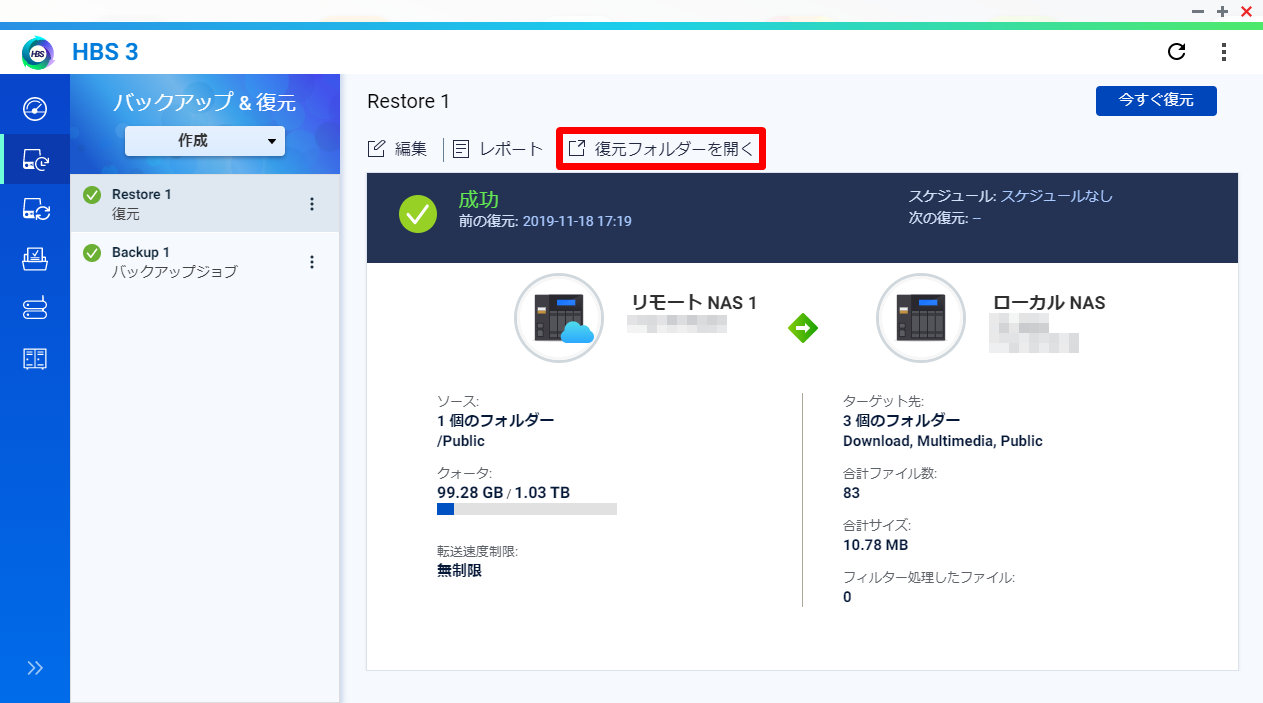Click the Restore 1 green status check
This screenshot has height=703, width=1263.
coord(92,195)
